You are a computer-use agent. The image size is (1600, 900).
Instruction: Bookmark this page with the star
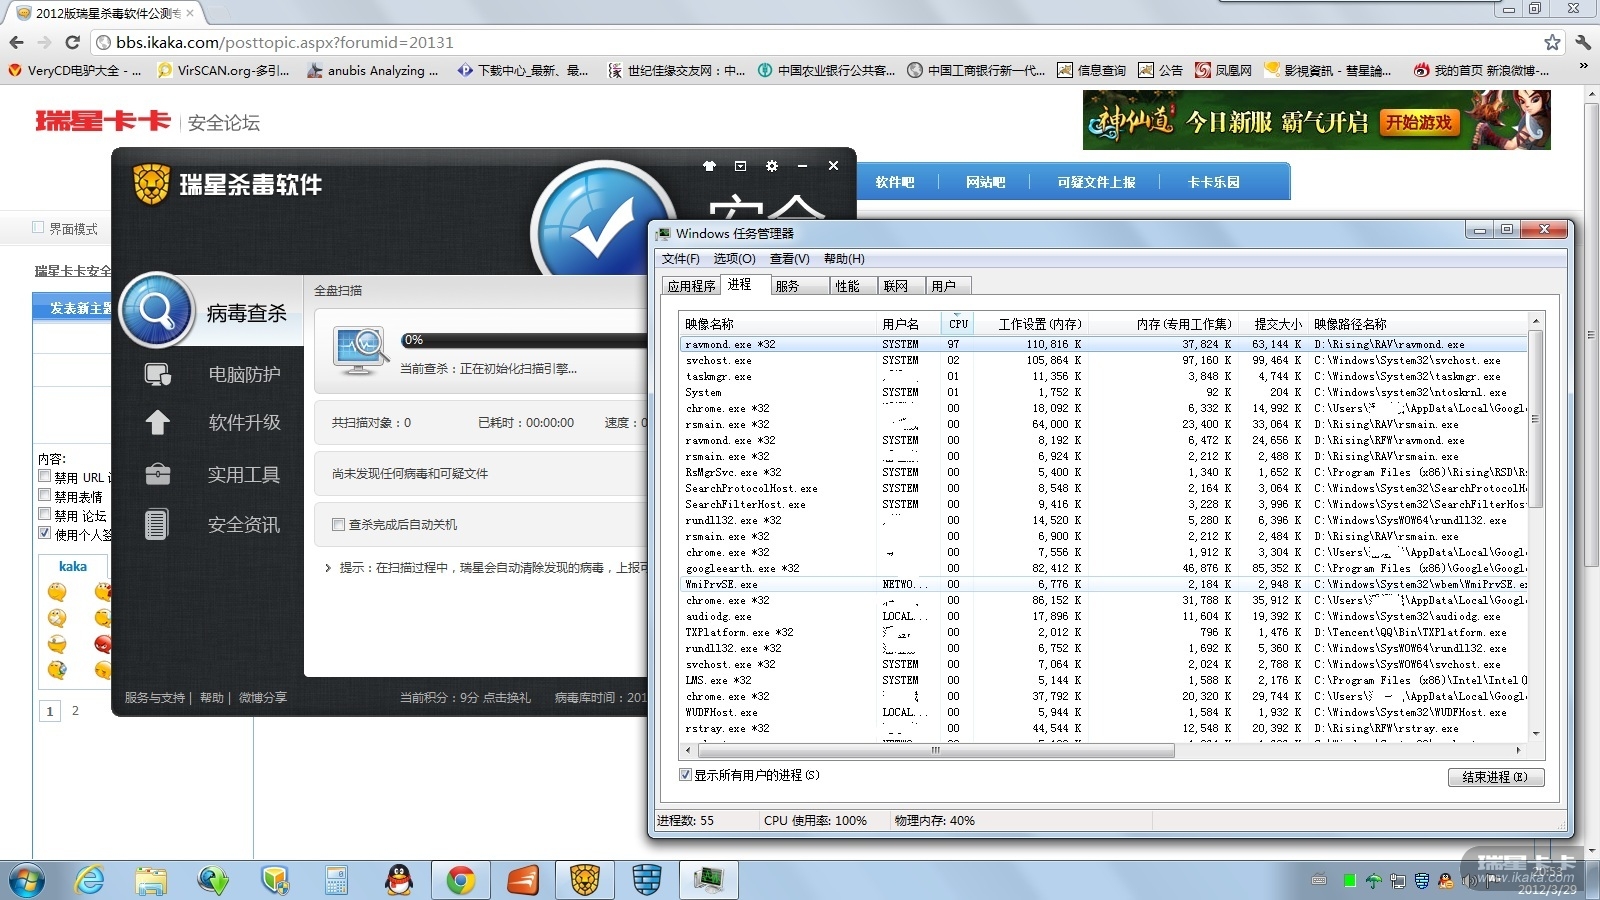1552,42
